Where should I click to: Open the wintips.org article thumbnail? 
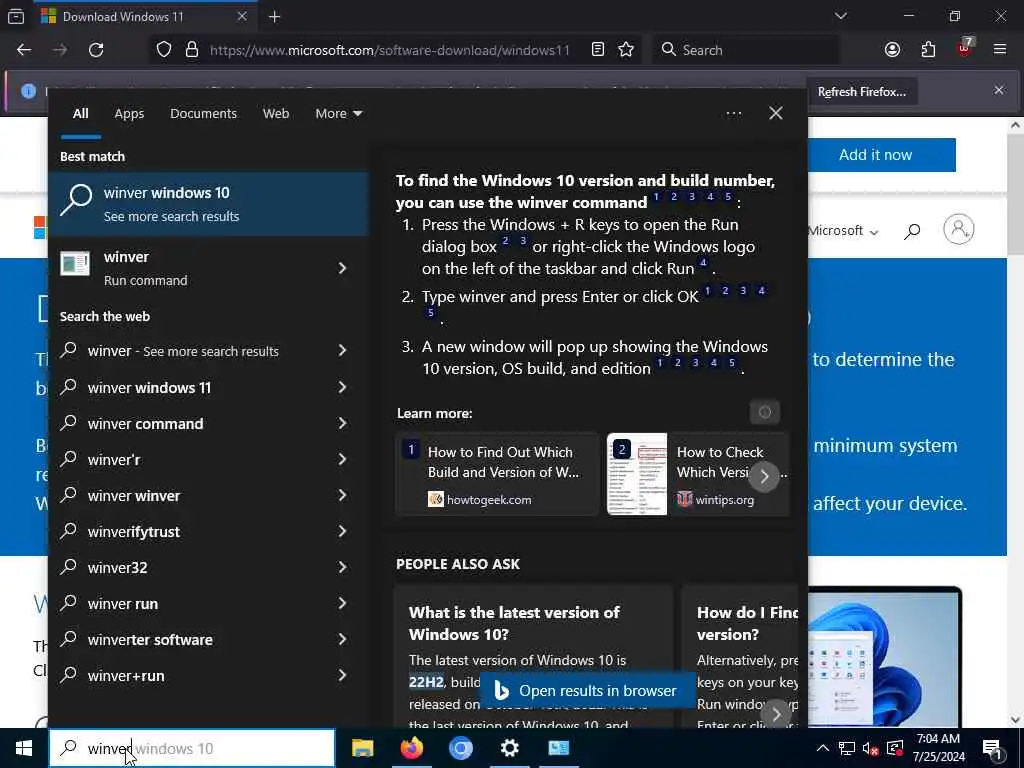(x=637, y=474)
